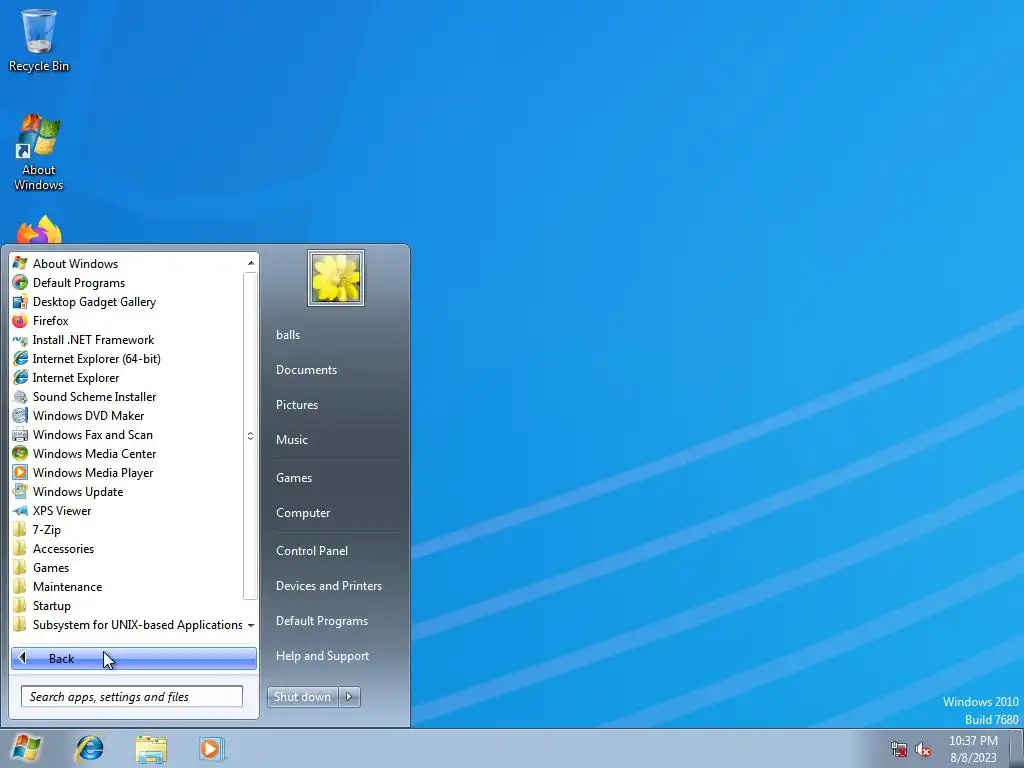Viewport: 1024px width, 768px height.
Task: Click the Shut down button
Action: [303, 697]
